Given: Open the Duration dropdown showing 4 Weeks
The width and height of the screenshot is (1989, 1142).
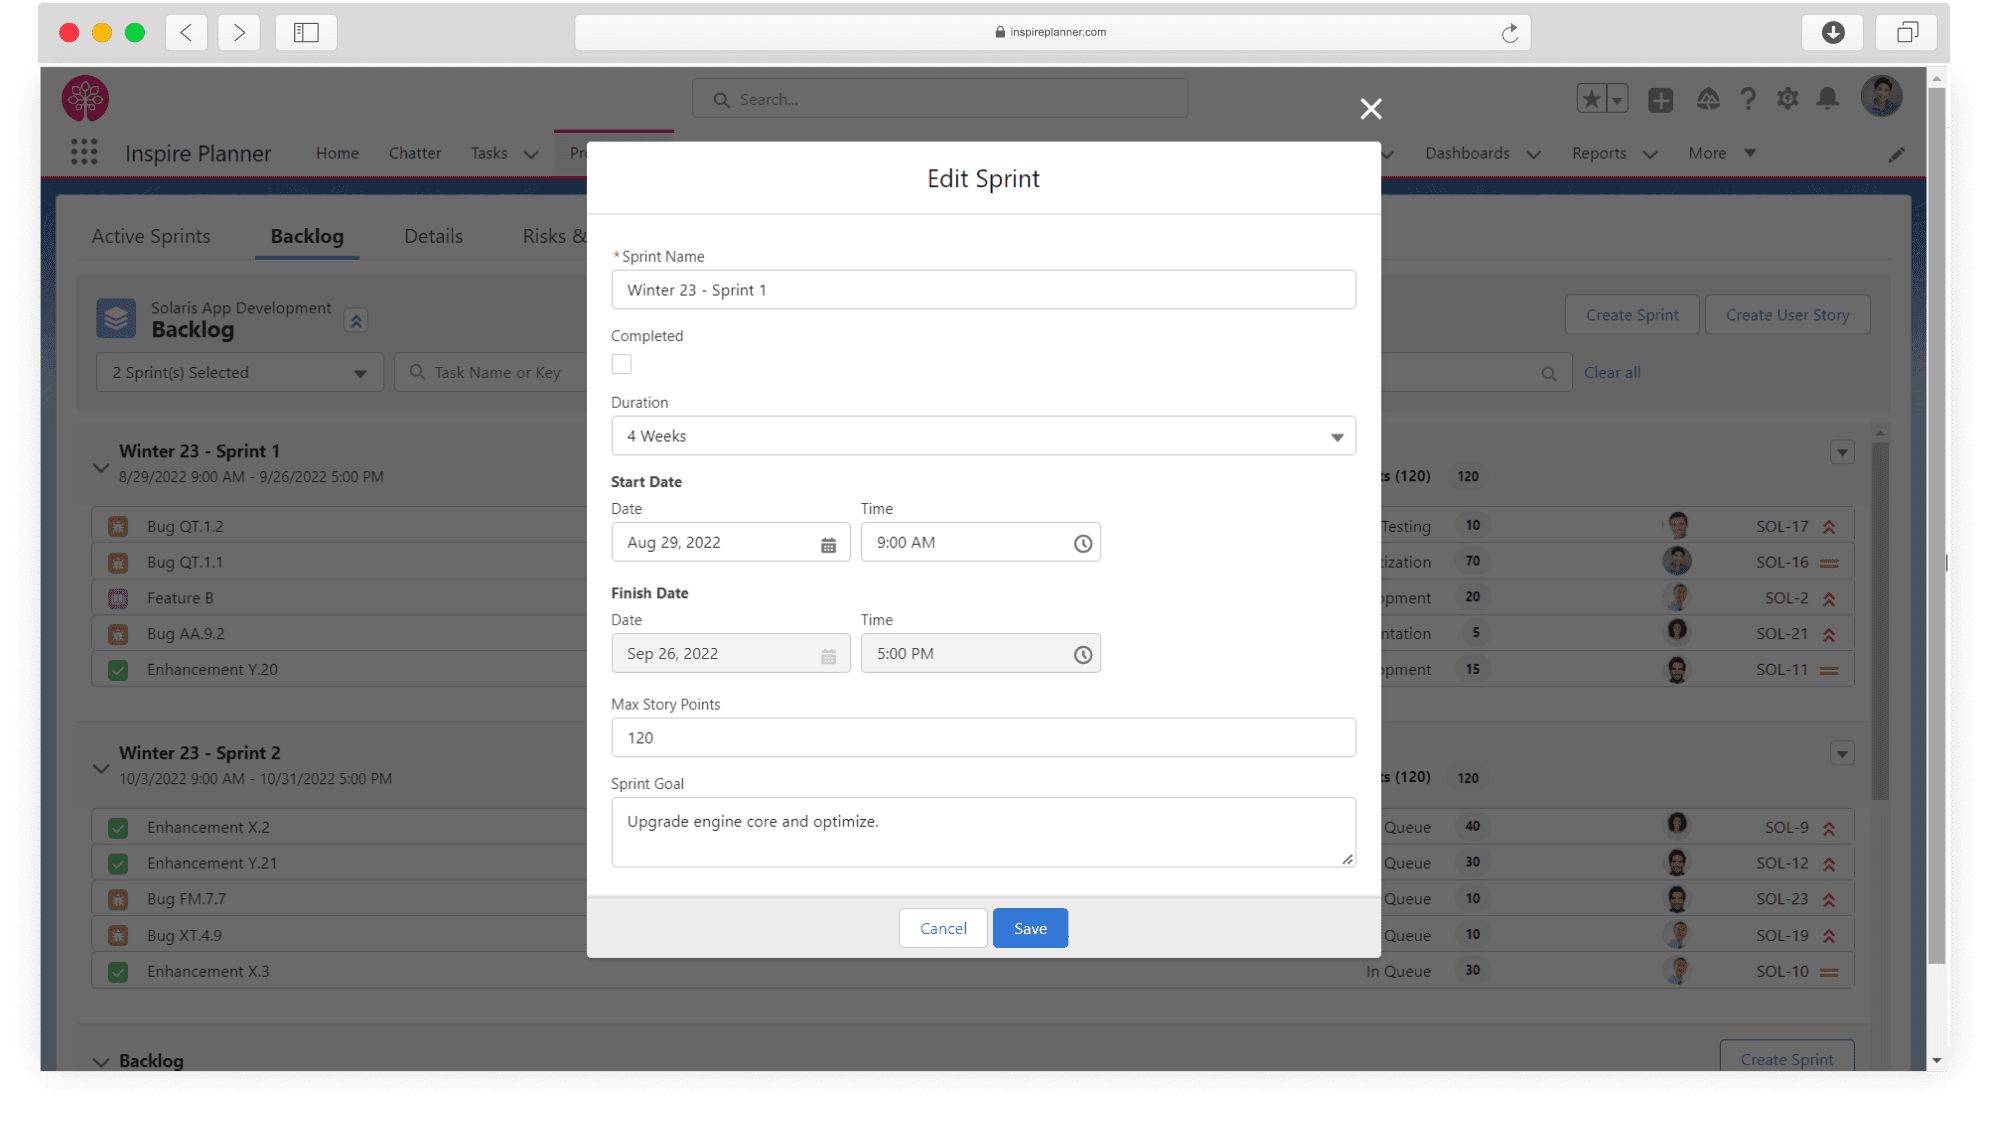Looking at the screenshot, I should tap(983, 436).
